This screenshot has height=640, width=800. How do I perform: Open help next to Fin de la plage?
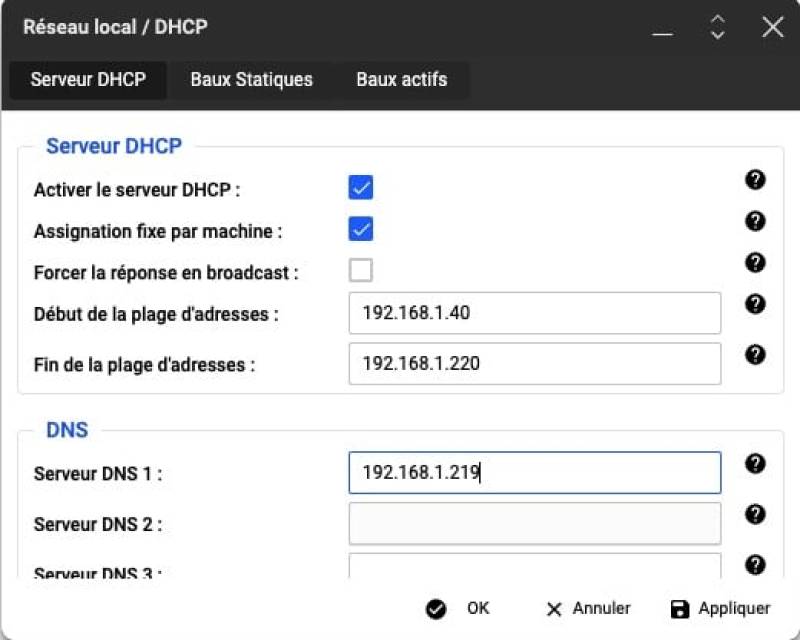point(756,354)
